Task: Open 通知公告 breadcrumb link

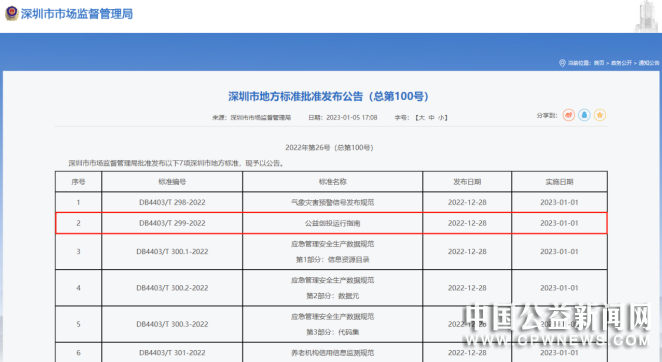Action: tap(648, 63)
